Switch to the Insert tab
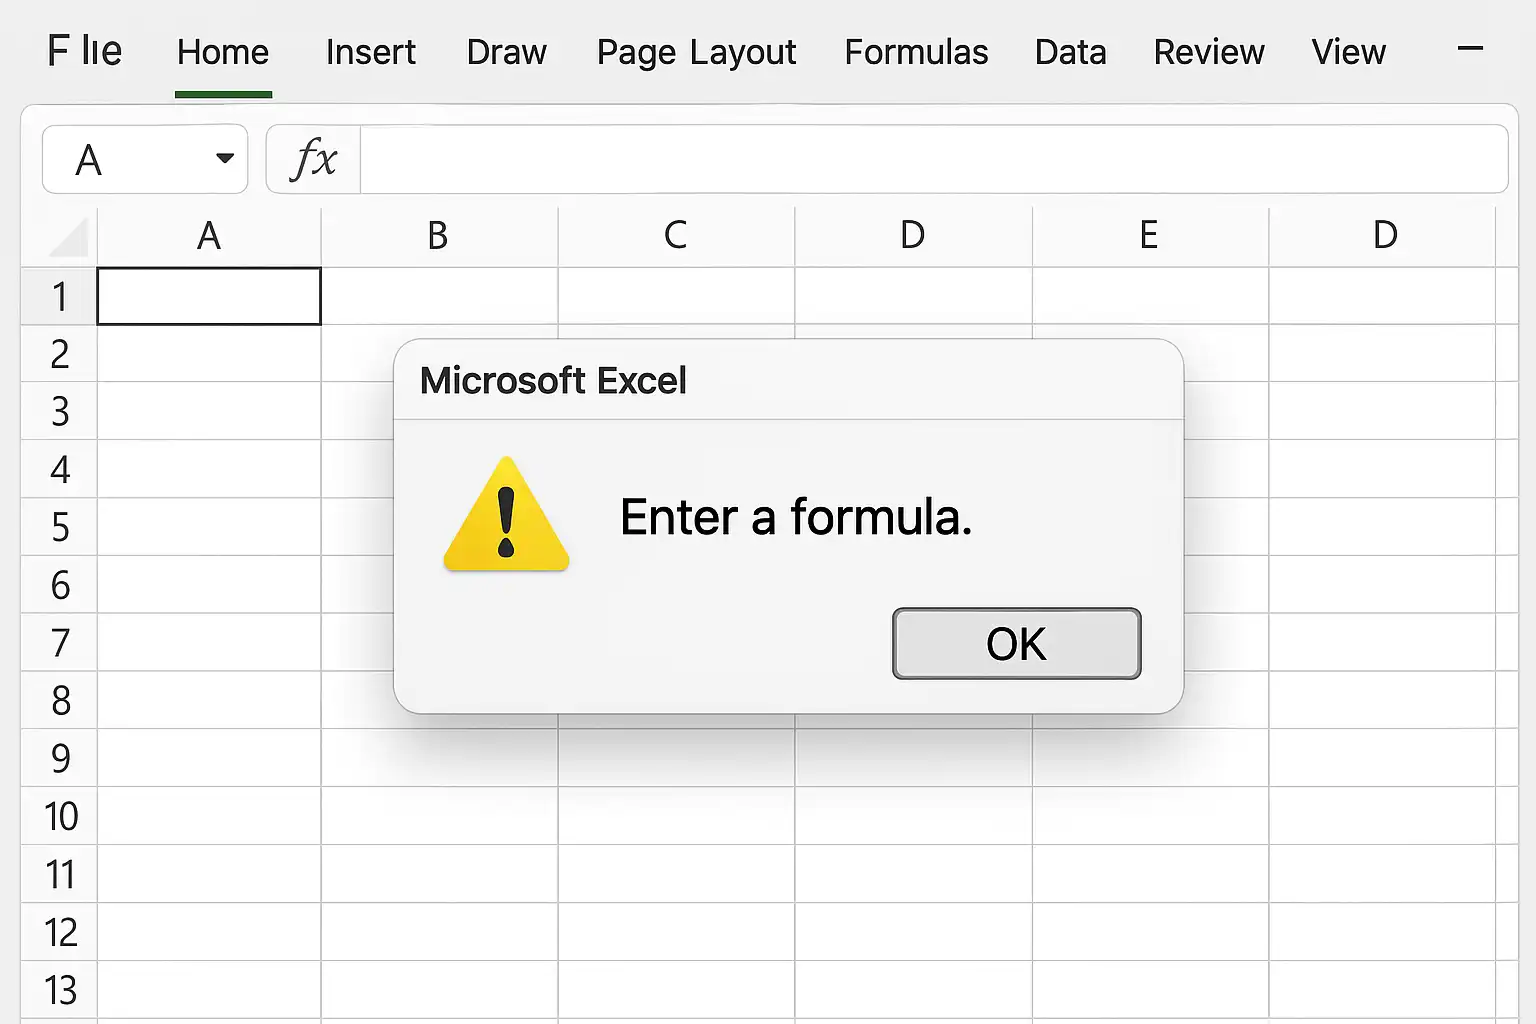The width and height of the screenshot is (1536, 1024). [370, 52]
